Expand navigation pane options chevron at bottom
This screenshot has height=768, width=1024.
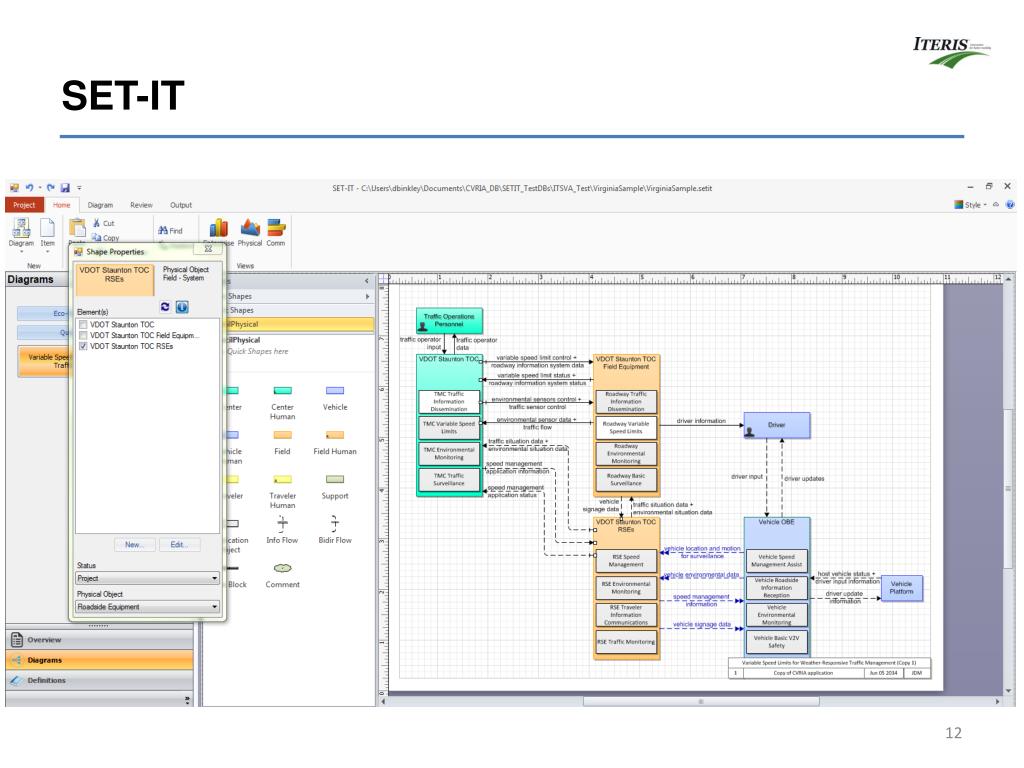[187, 700]
